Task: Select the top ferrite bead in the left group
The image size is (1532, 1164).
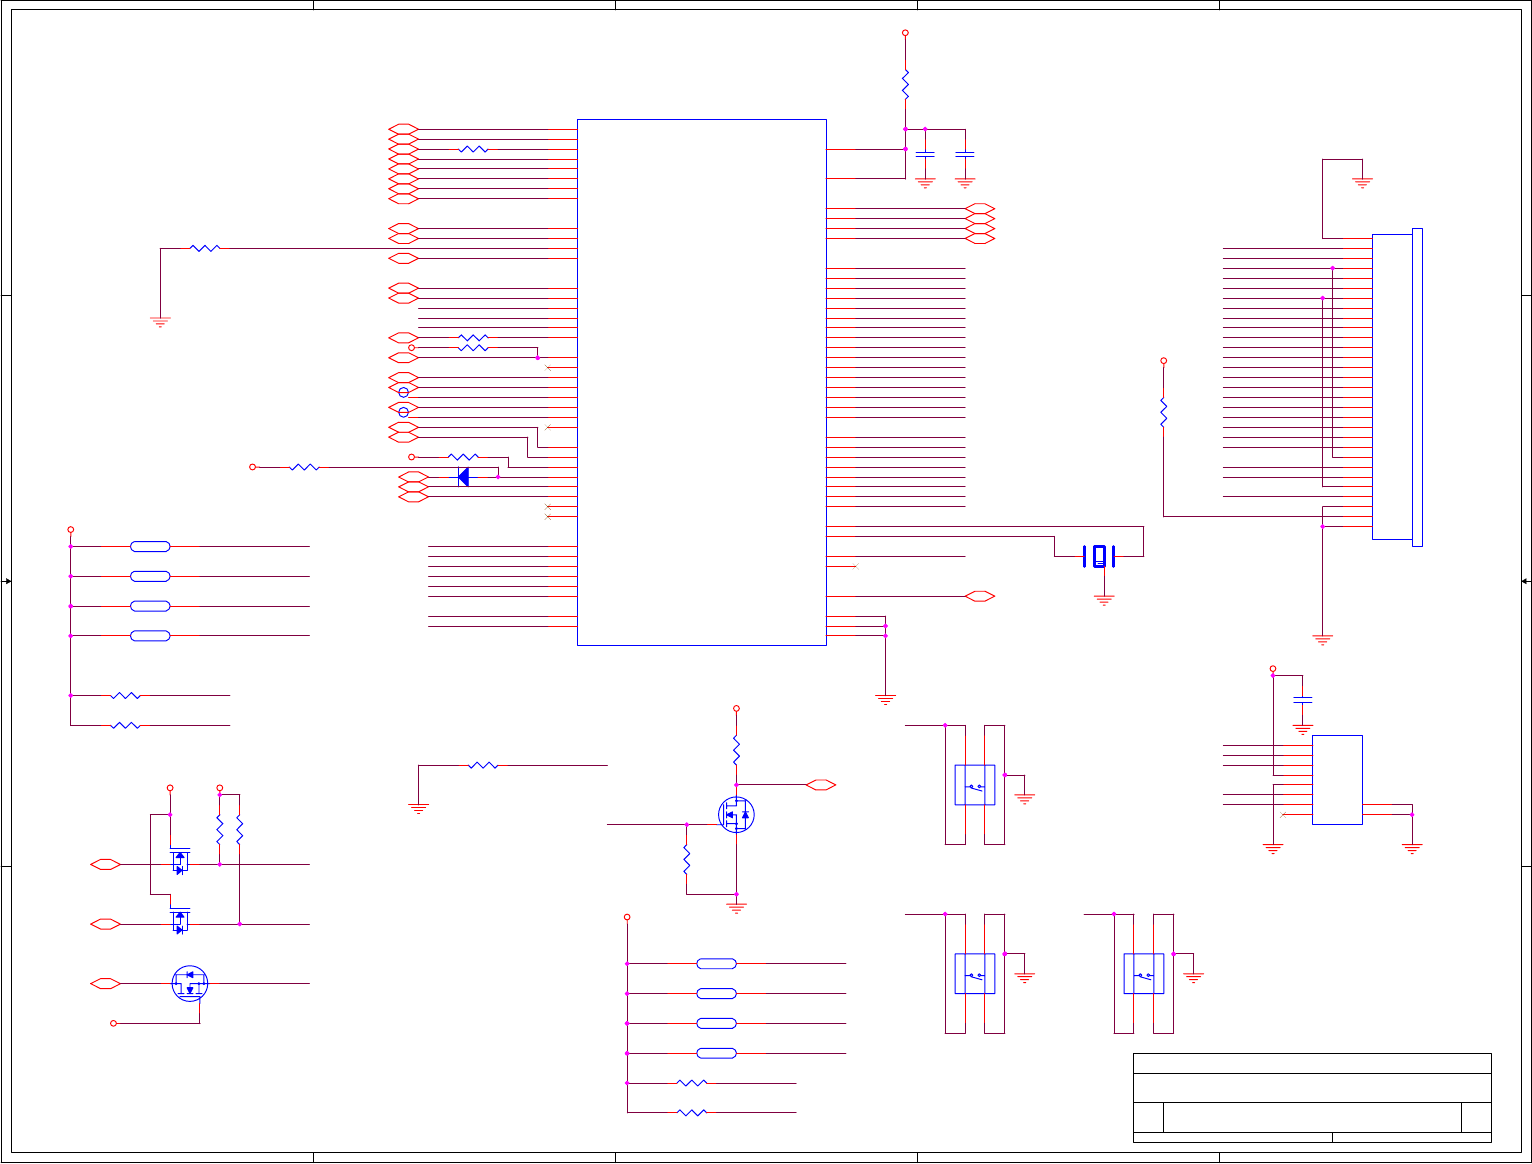Action: click(x=150, y=547)
